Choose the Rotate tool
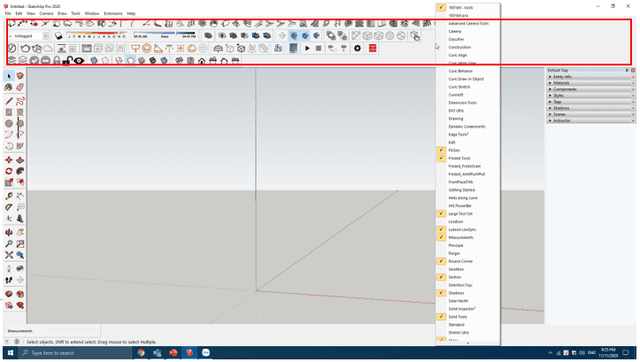 point(9,171)
